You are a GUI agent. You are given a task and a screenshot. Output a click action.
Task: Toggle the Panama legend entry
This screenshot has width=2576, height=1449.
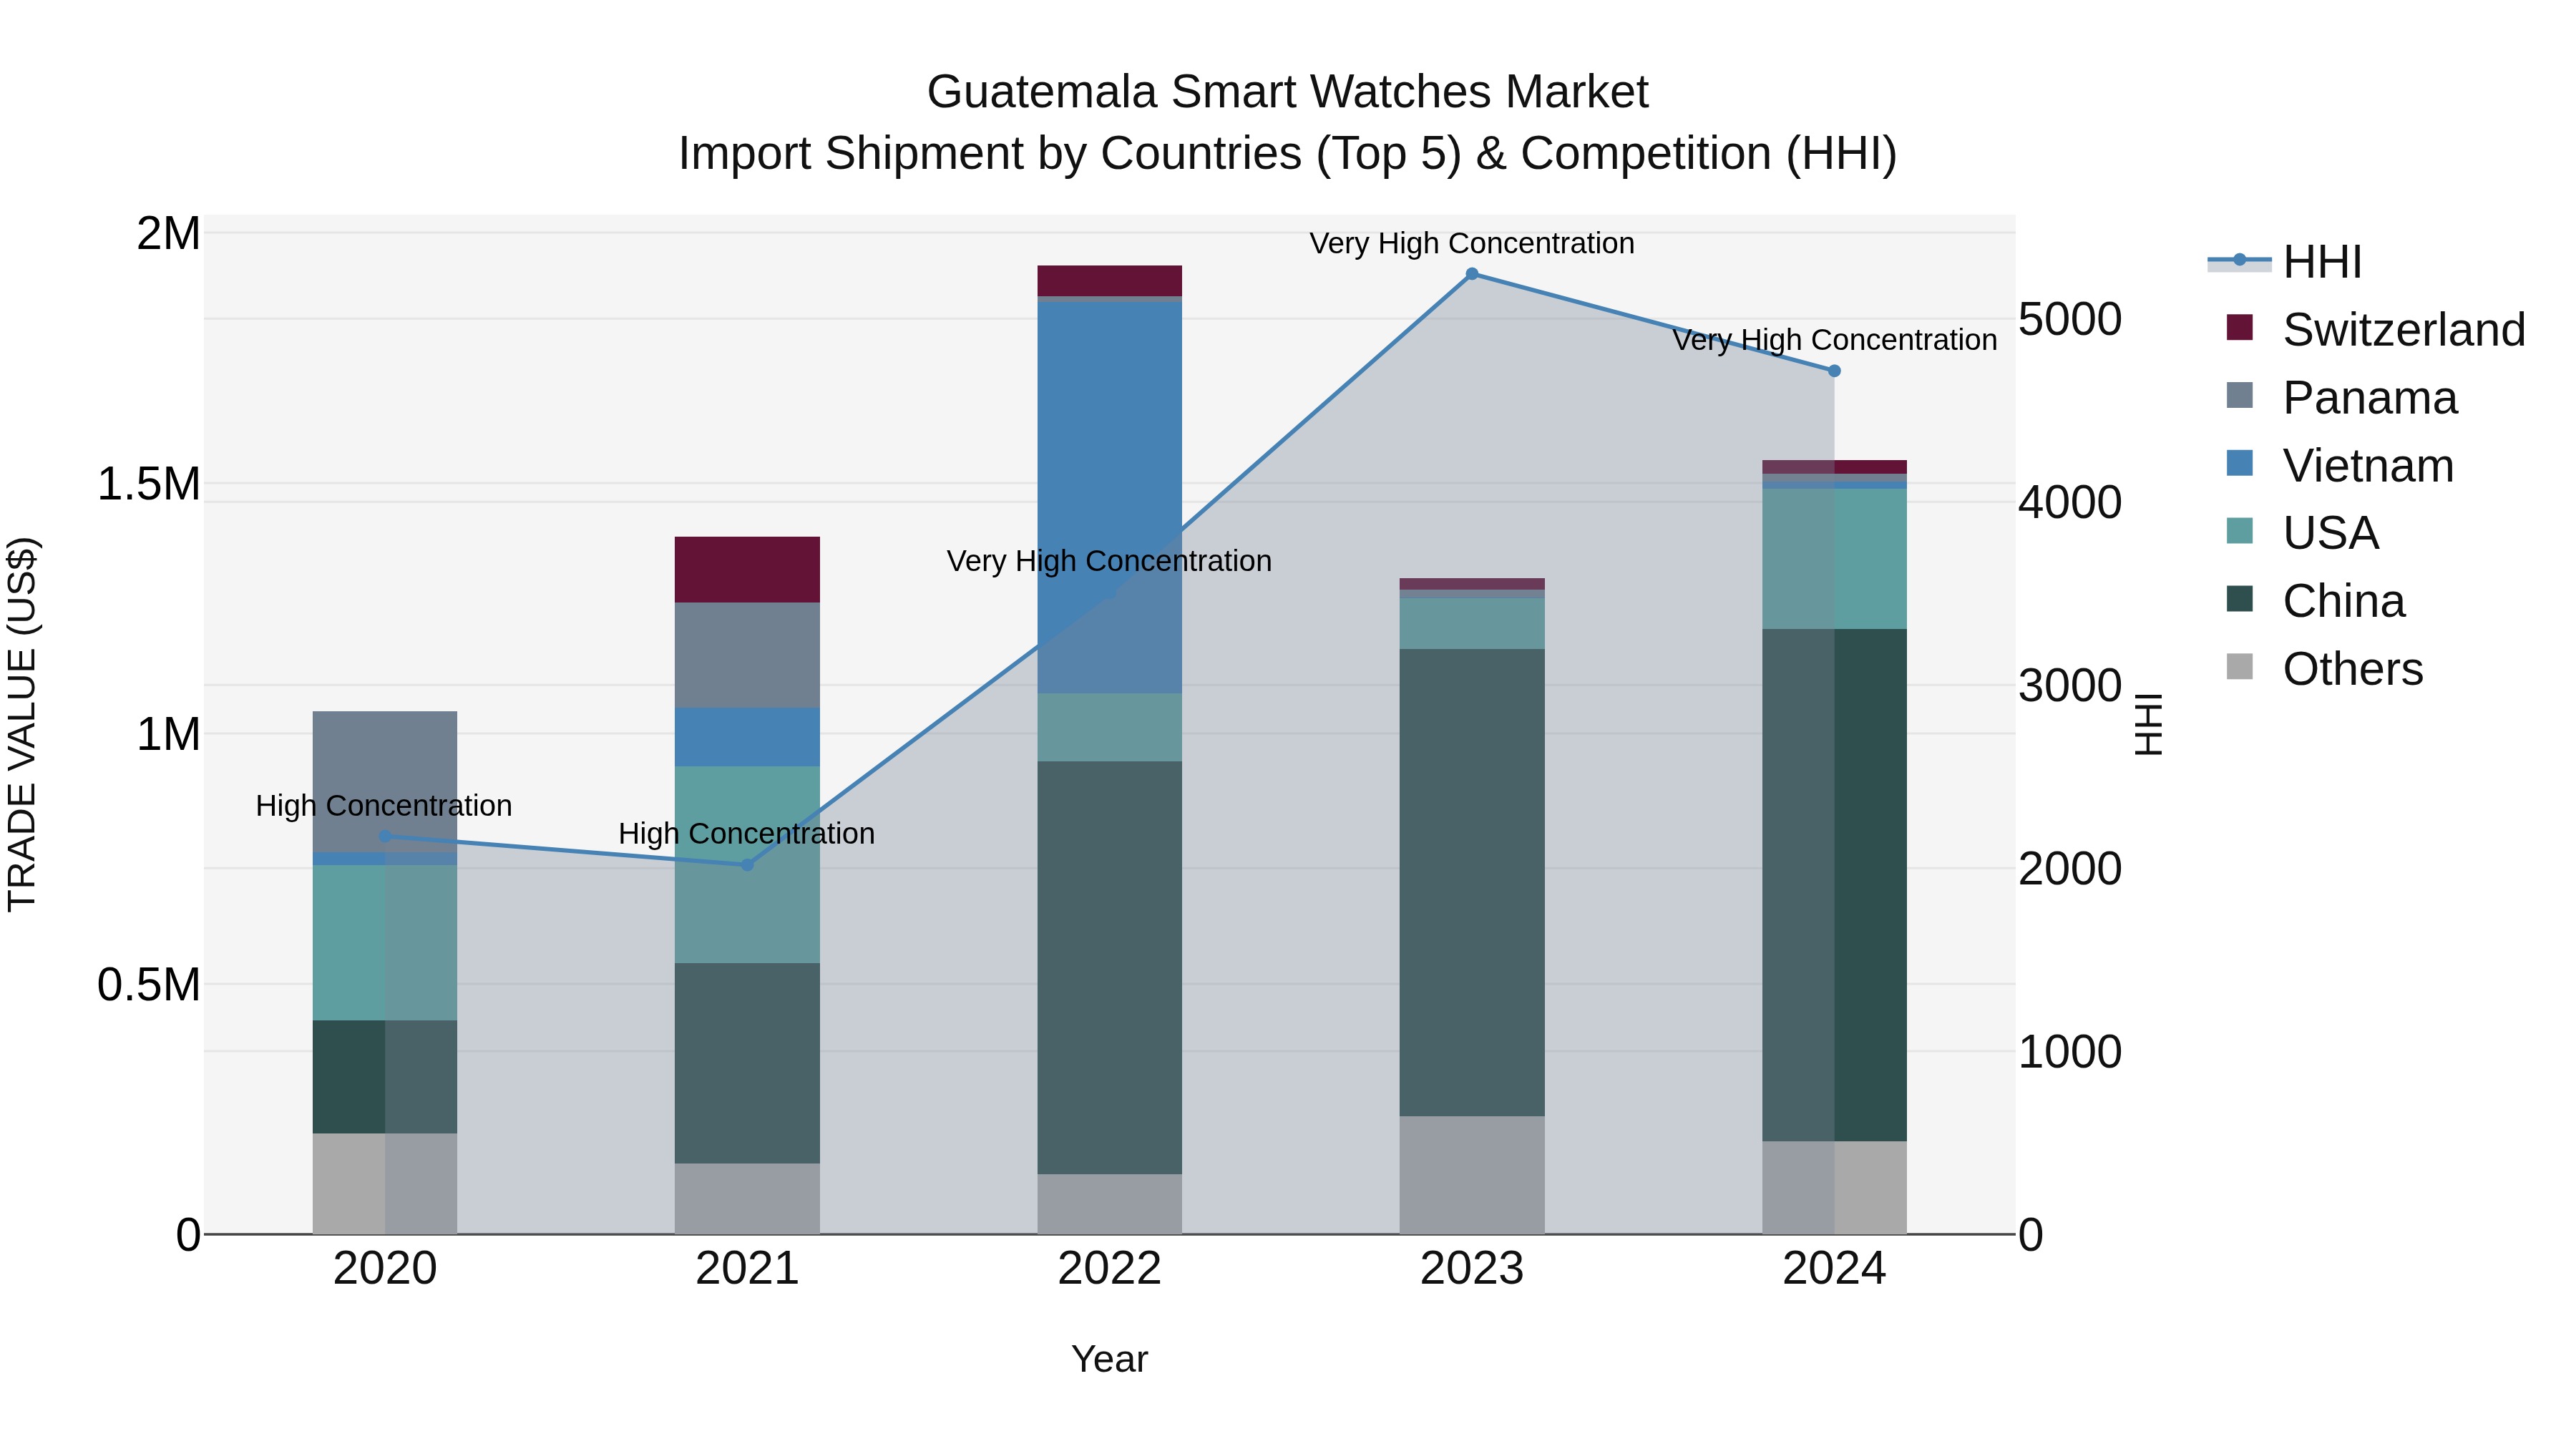click(x=2341, y=397)
